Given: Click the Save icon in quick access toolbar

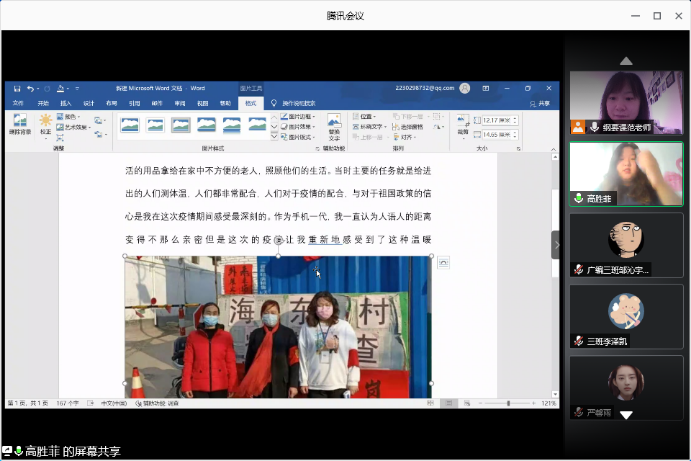Looking at the screenshot, I should tap(18, 88).
